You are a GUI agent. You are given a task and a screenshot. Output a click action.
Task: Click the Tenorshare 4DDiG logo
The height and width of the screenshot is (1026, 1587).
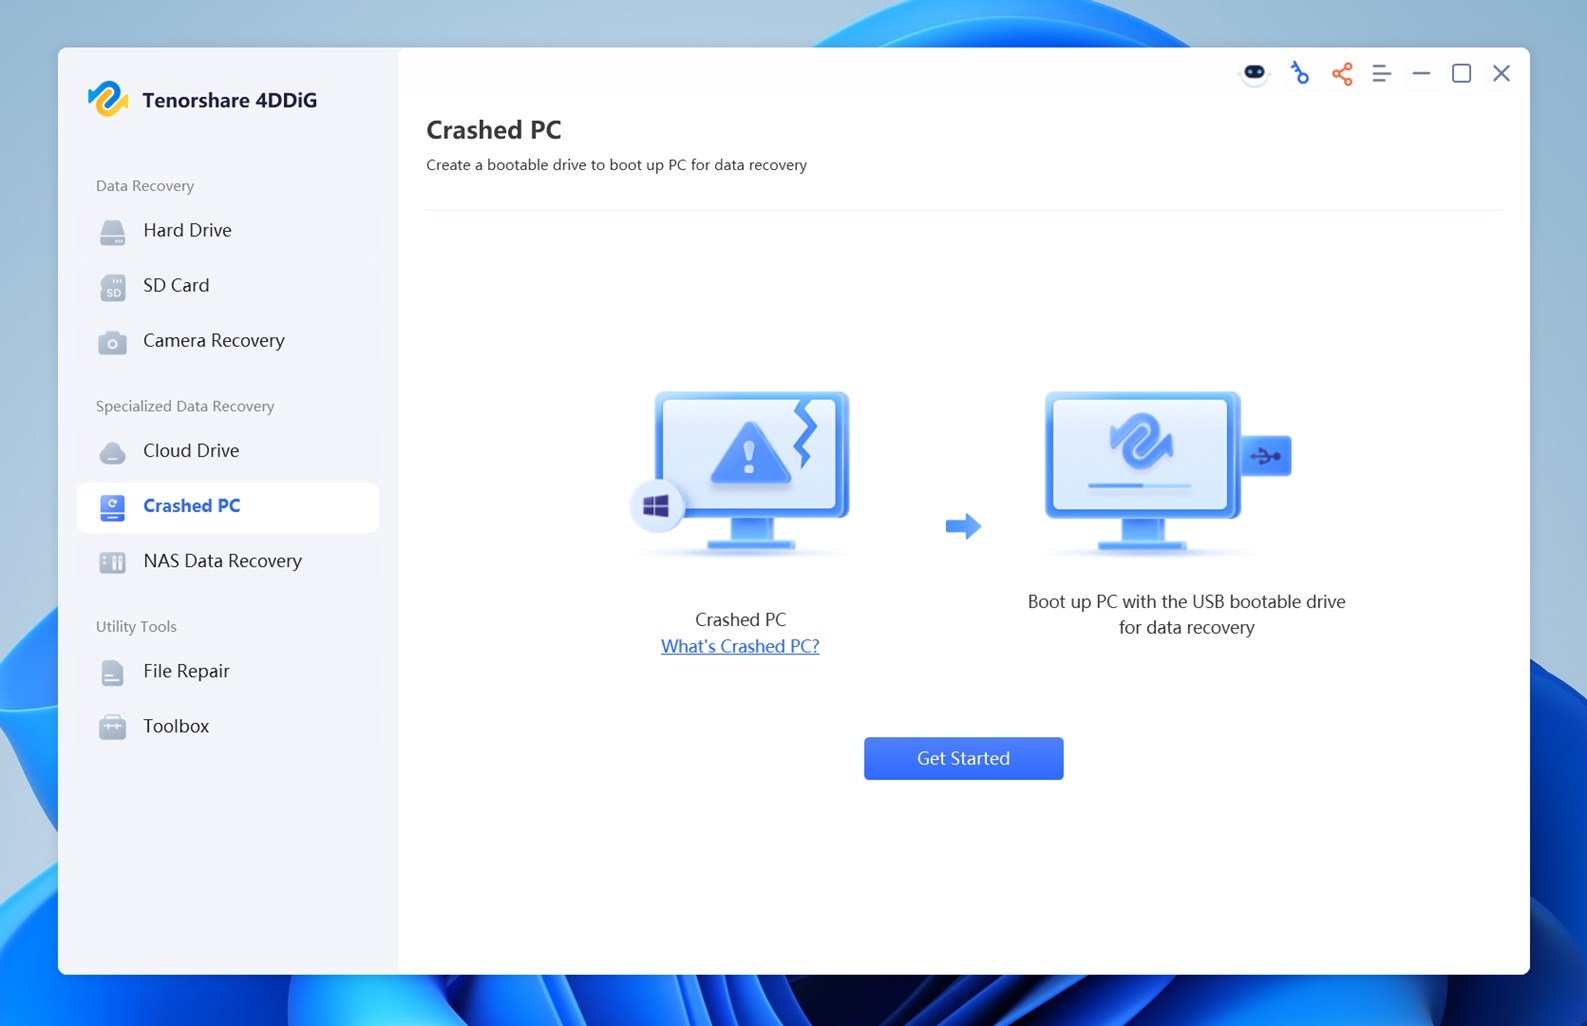[x=107, y=99]
